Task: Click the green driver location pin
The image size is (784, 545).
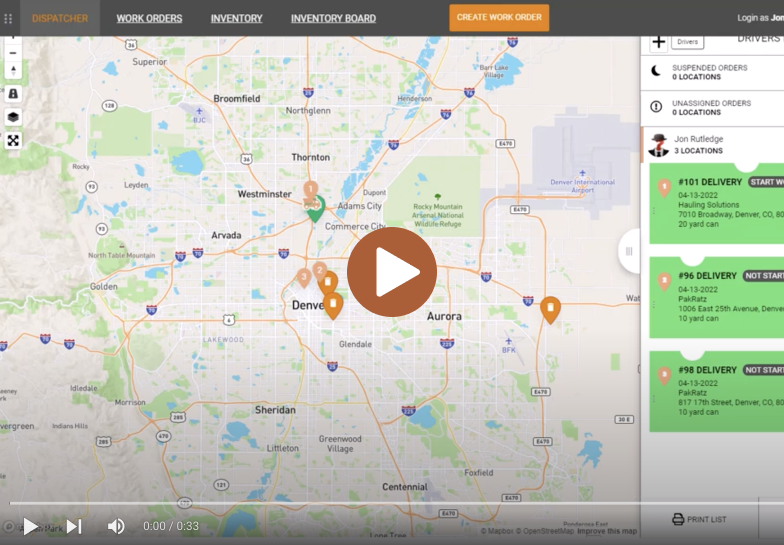Action: click(316, 212)
